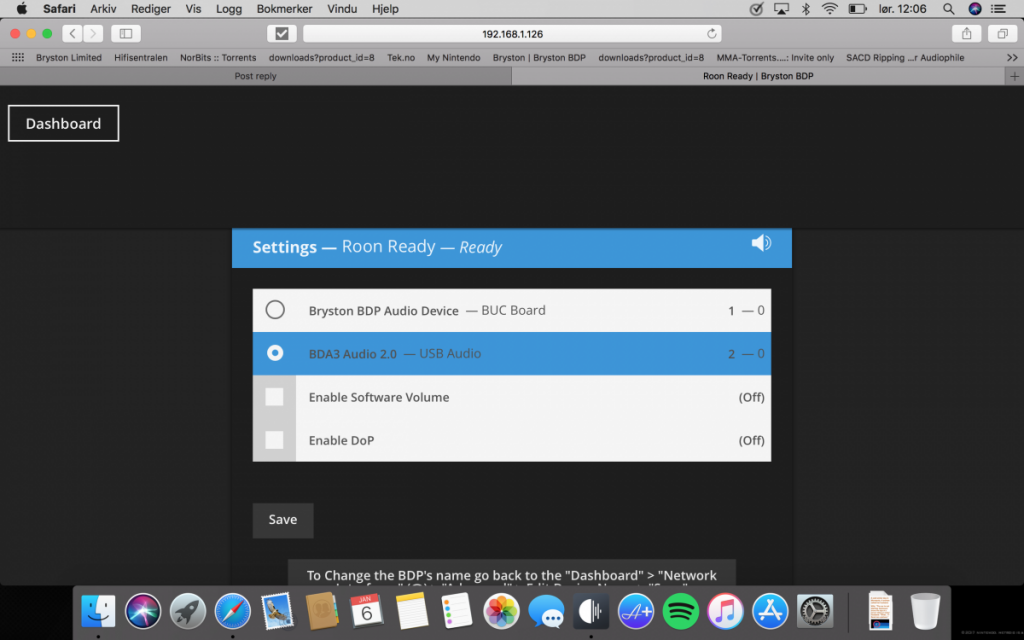The width and height of the screenshot is (1024, 640).
Task: Open the NorBits :: Torrents bookmark
Action: click(x=218, y=57)
